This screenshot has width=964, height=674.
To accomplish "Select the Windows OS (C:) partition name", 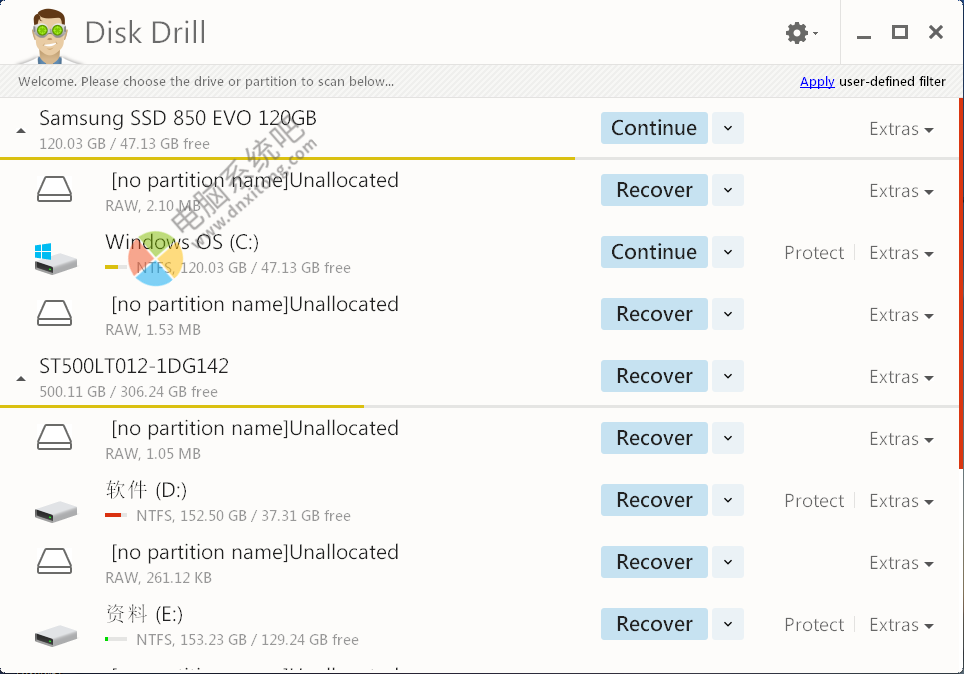I will pyautogui.click(x=182, y=242).
